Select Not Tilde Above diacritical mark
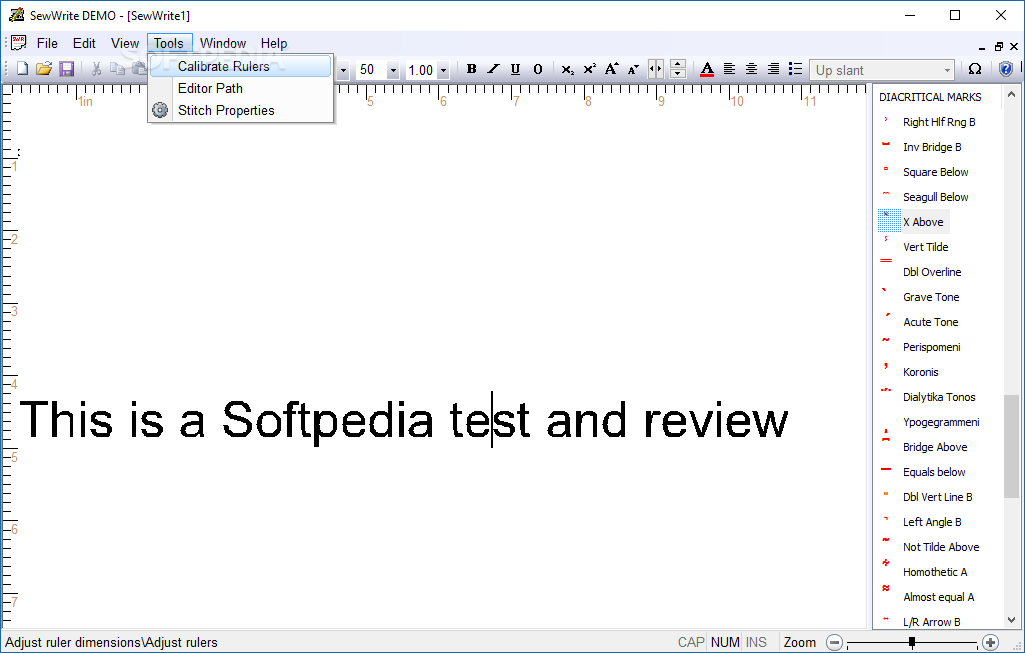Viewport: 1025px width, 653px height. pos(941,547)
